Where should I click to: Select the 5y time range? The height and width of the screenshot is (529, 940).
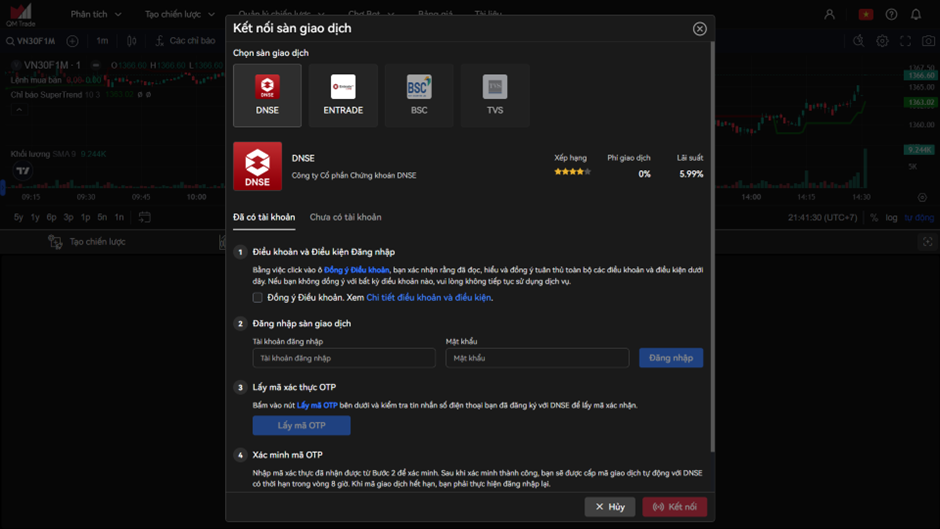pyautogui.click(x=19, y=218)
